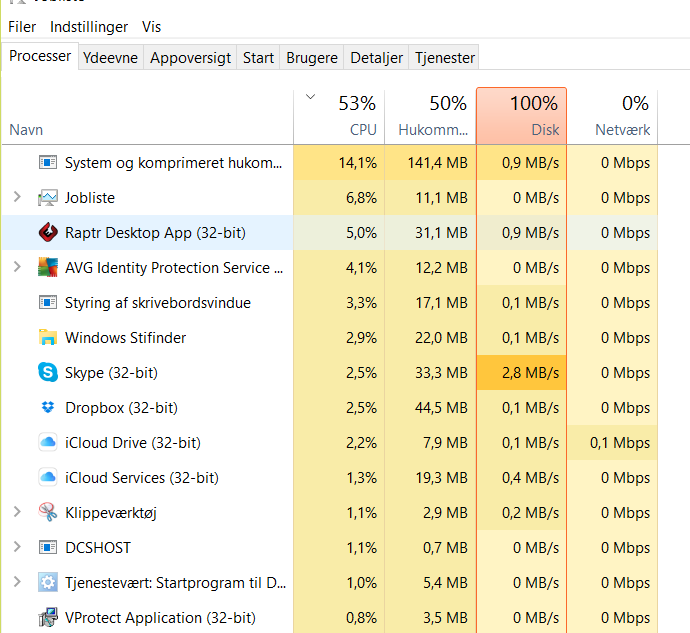Open the Detaljer tab
Screen dimensions: 690x633
coord(375,58)
